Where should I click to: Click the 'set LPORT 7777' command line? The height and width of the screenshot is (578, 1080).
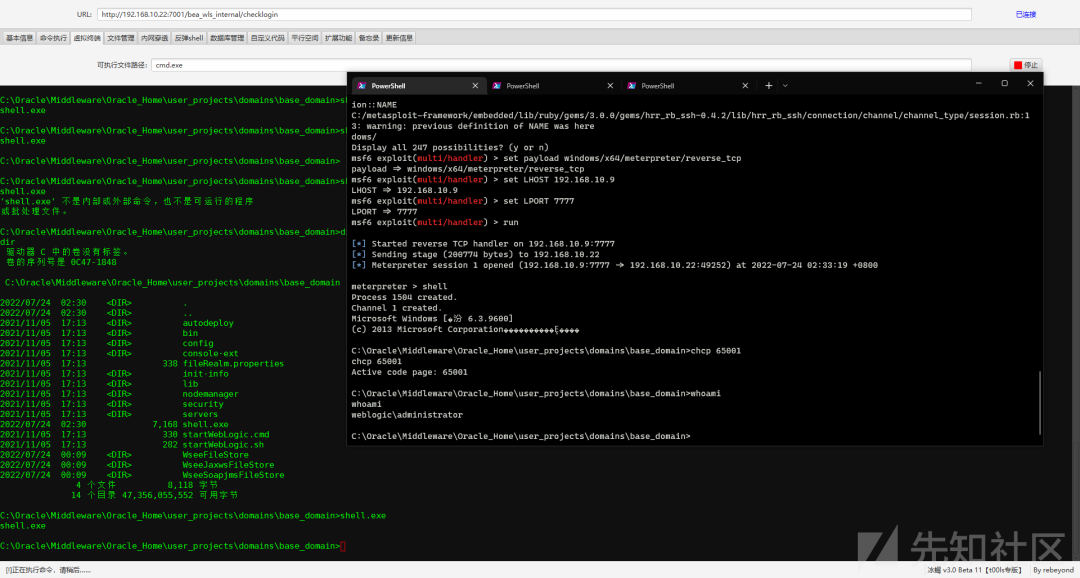pos(463,200)
